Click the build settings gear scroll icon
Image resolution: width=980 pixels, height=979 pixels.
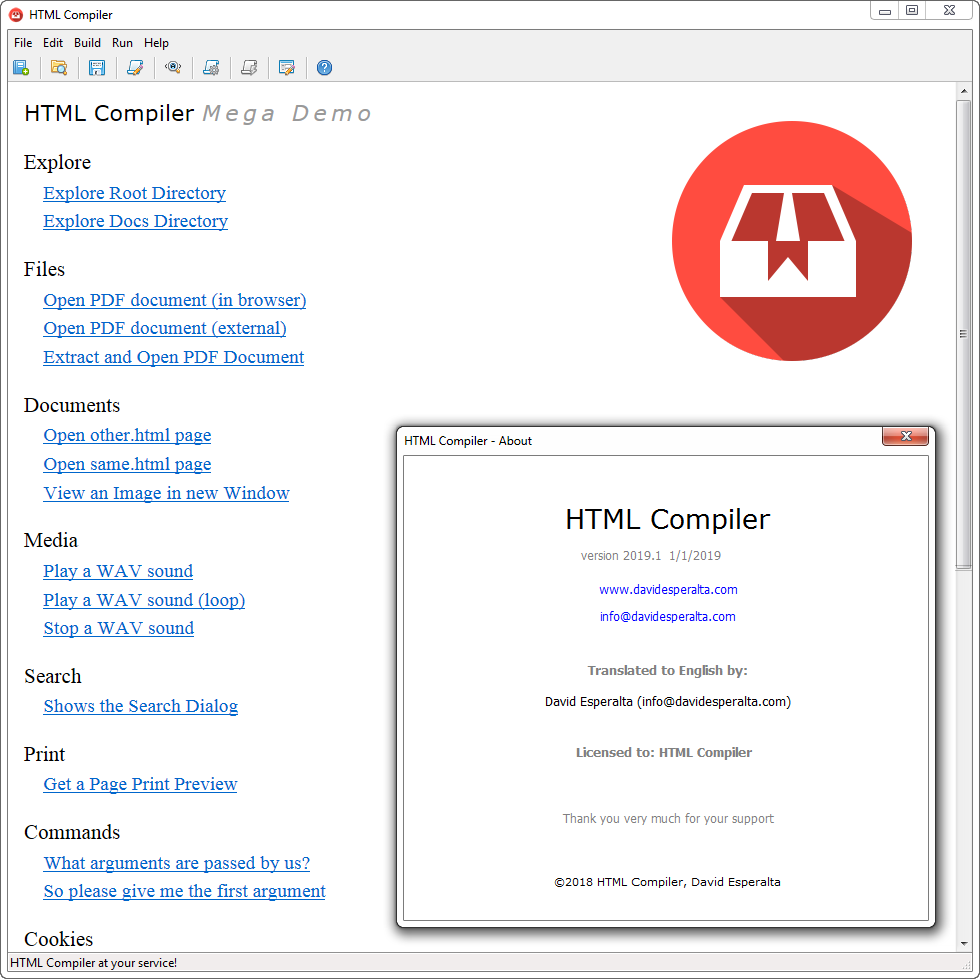point(211,68)
